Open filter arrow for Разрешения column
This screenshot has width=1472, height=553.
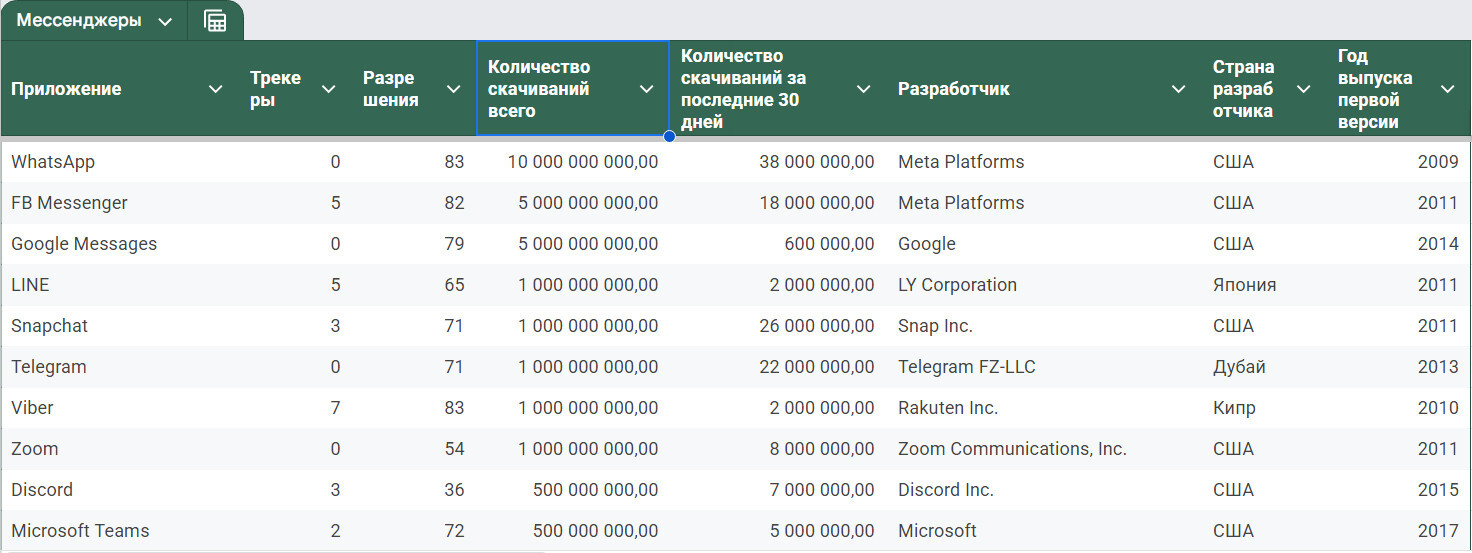click(453, 89)
